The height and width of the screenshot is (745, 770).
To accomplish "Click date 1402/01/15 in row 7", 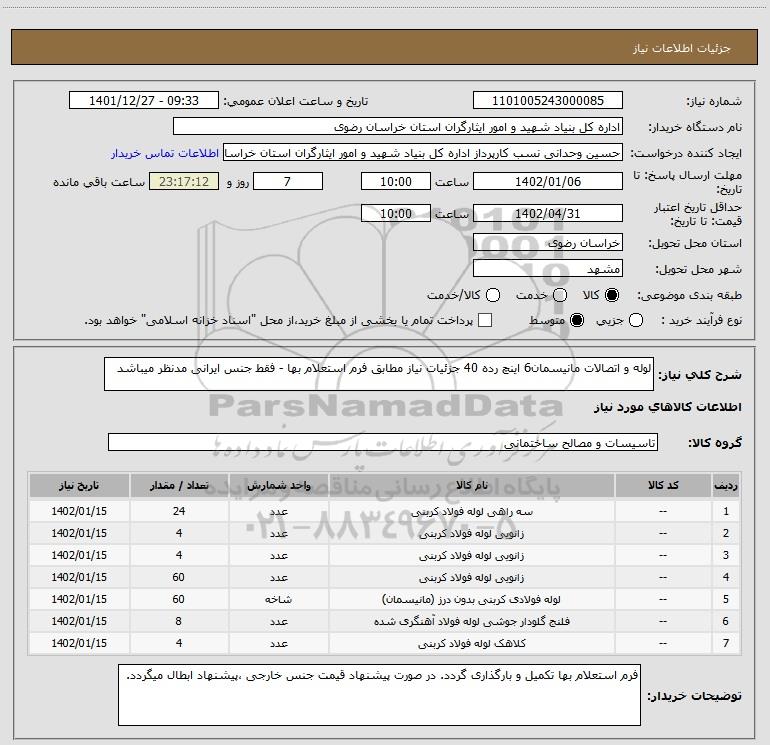I will (x=79, y=643).
